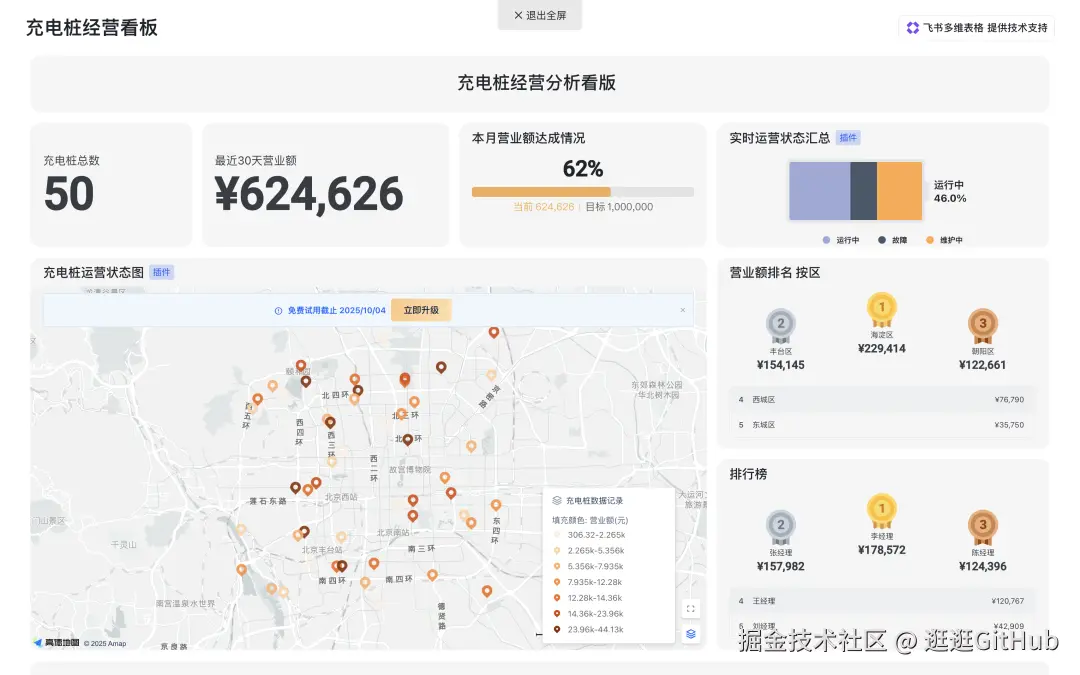Click the map fullscreen expand icon
1080x675 pixels.
coord(690,608)
